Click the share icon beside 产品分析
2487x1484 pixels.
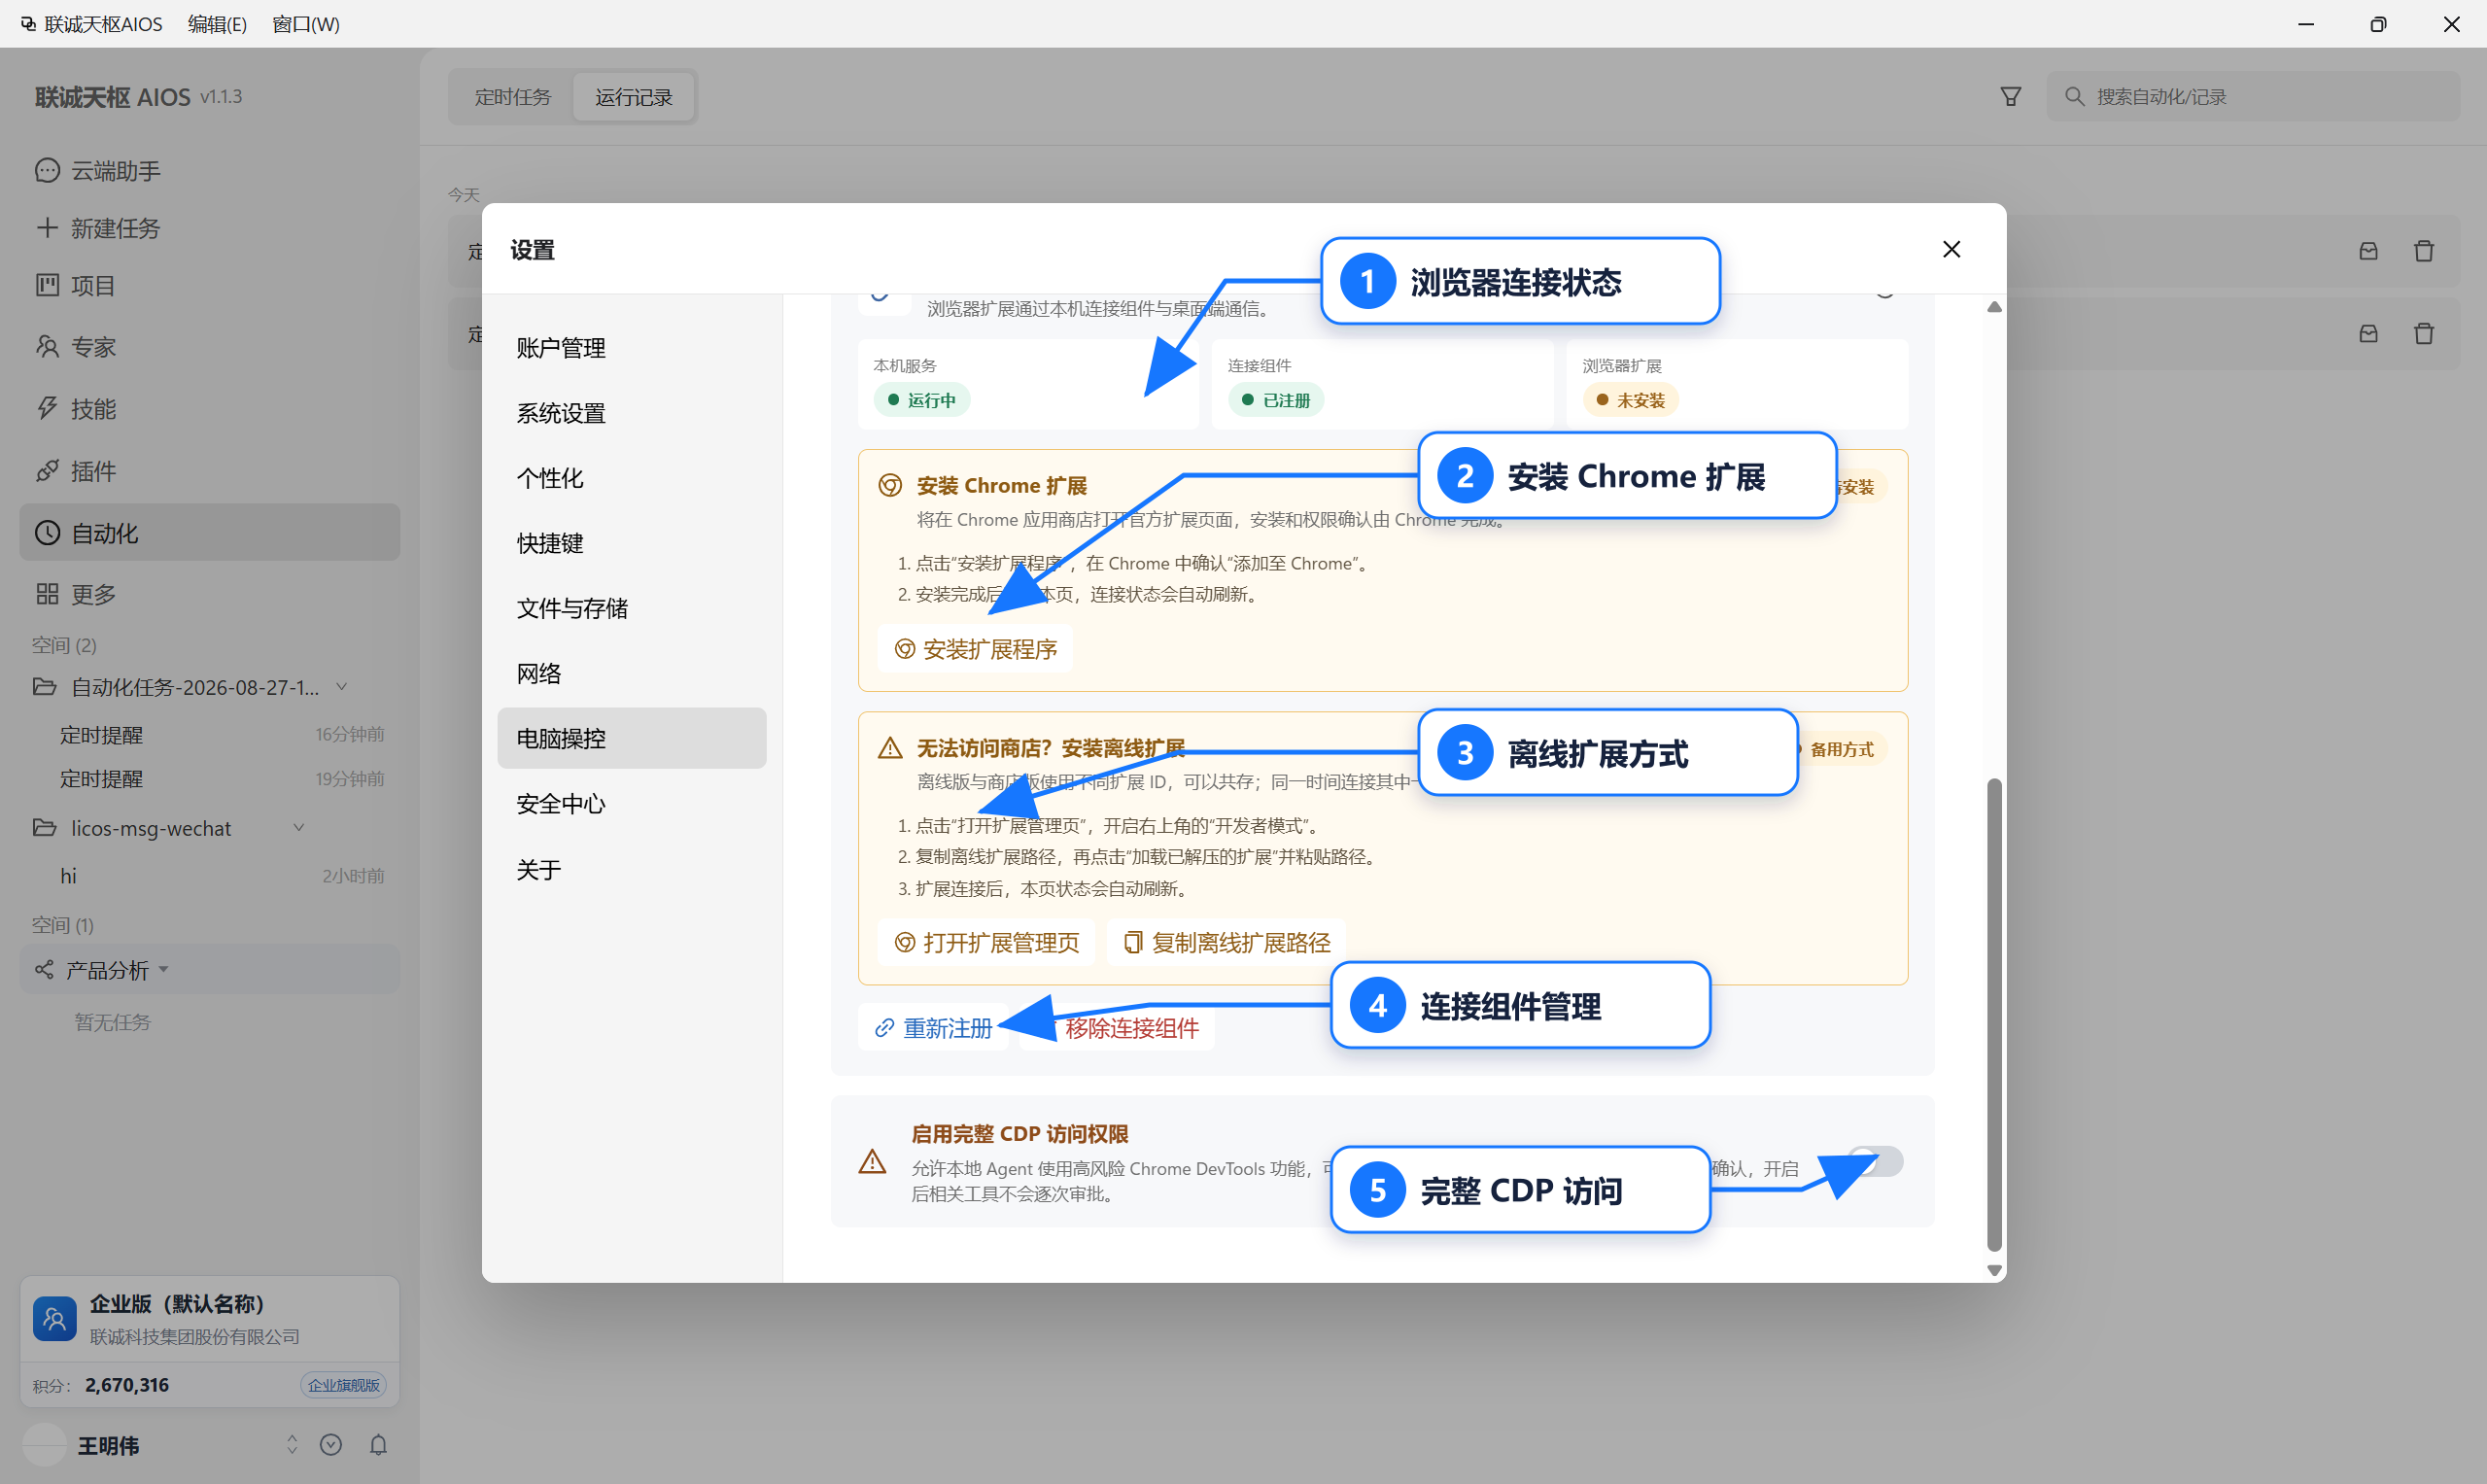pyautogui.click(x=44, y=970)
